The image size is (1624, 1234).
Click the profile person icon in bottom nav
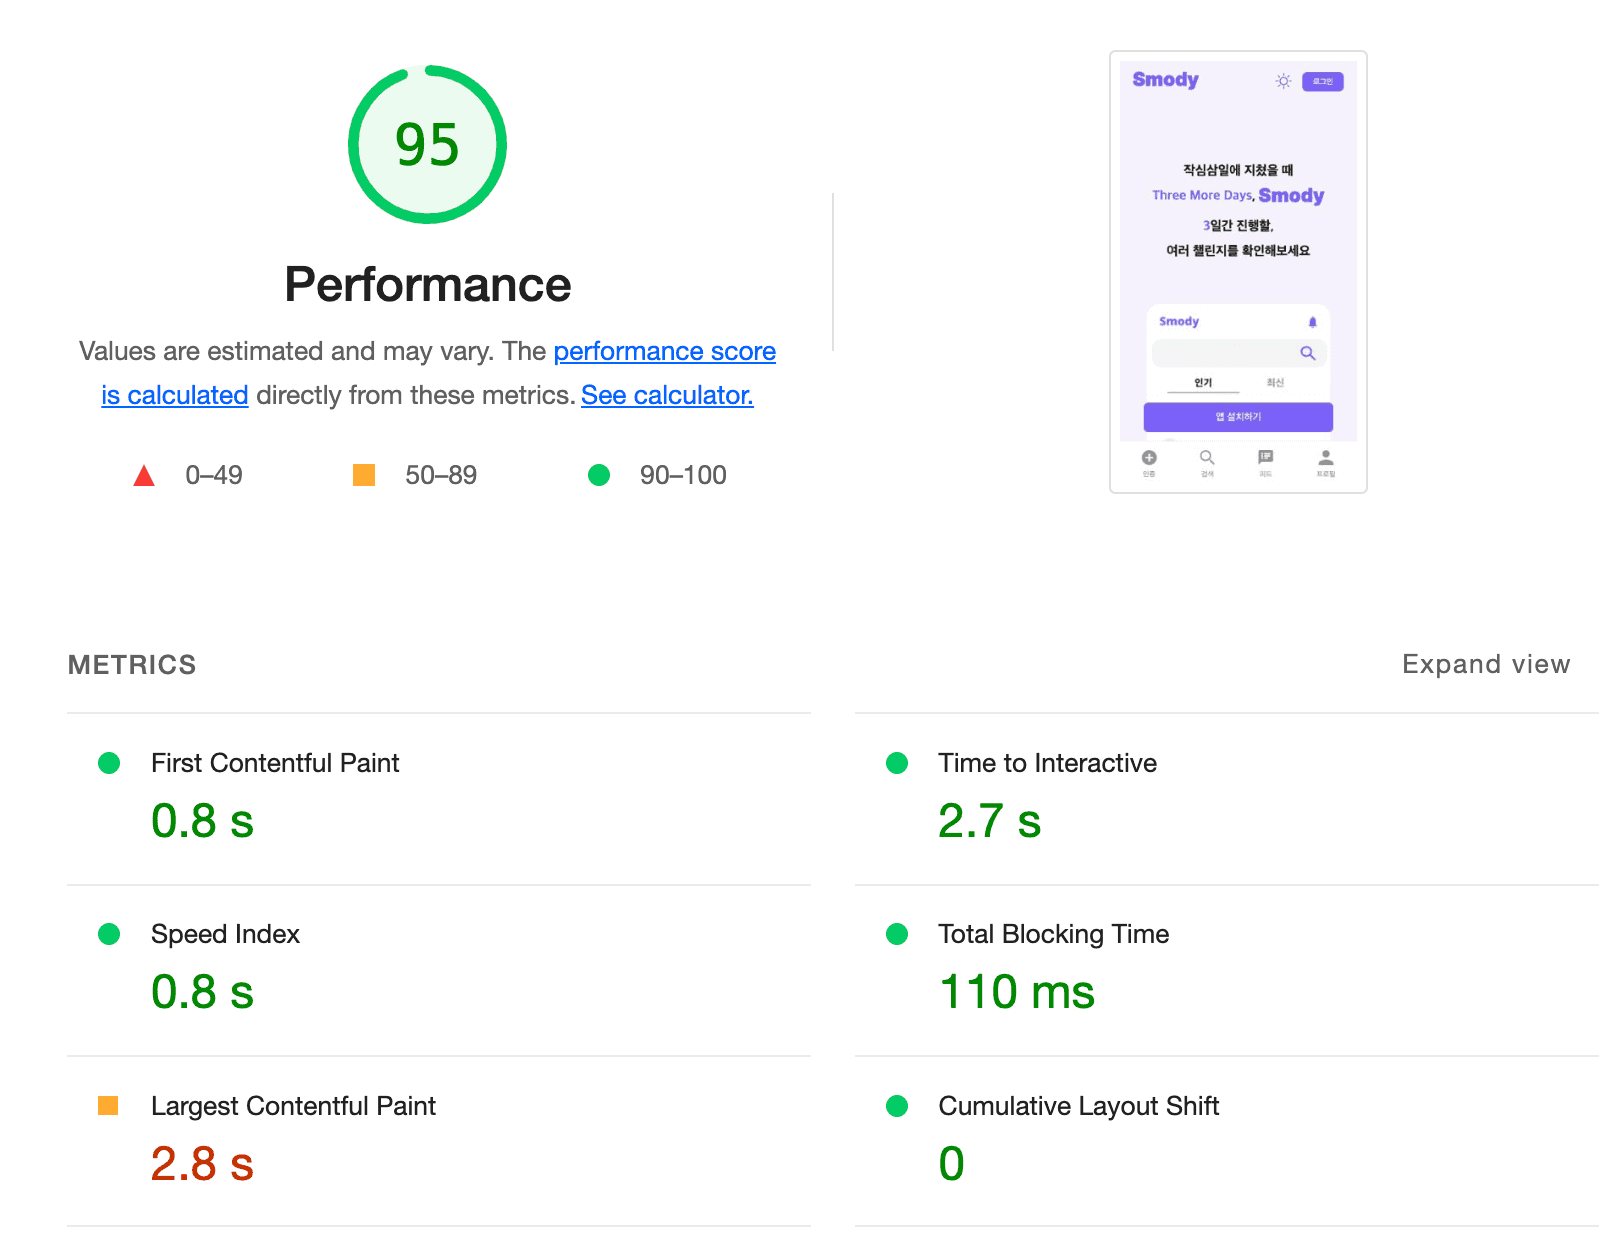[1325, 458]
